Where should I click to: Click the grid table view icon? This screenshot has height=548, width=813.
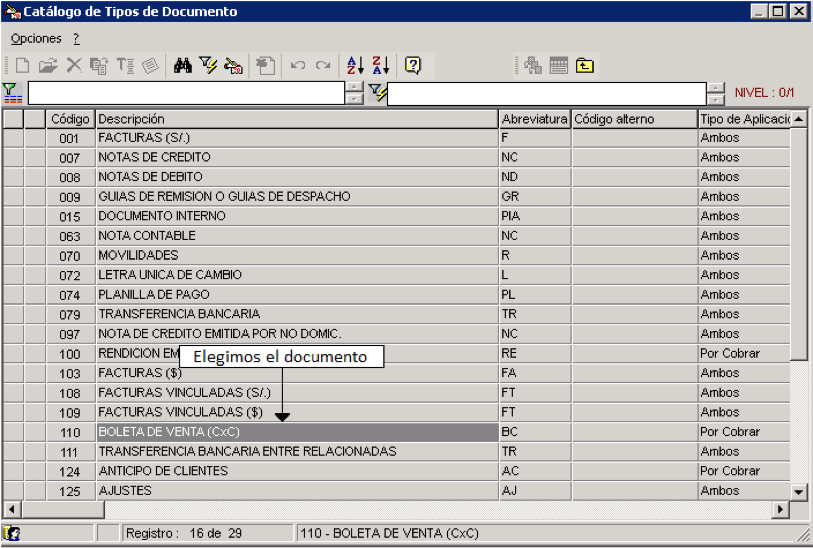tap(558, 65)
